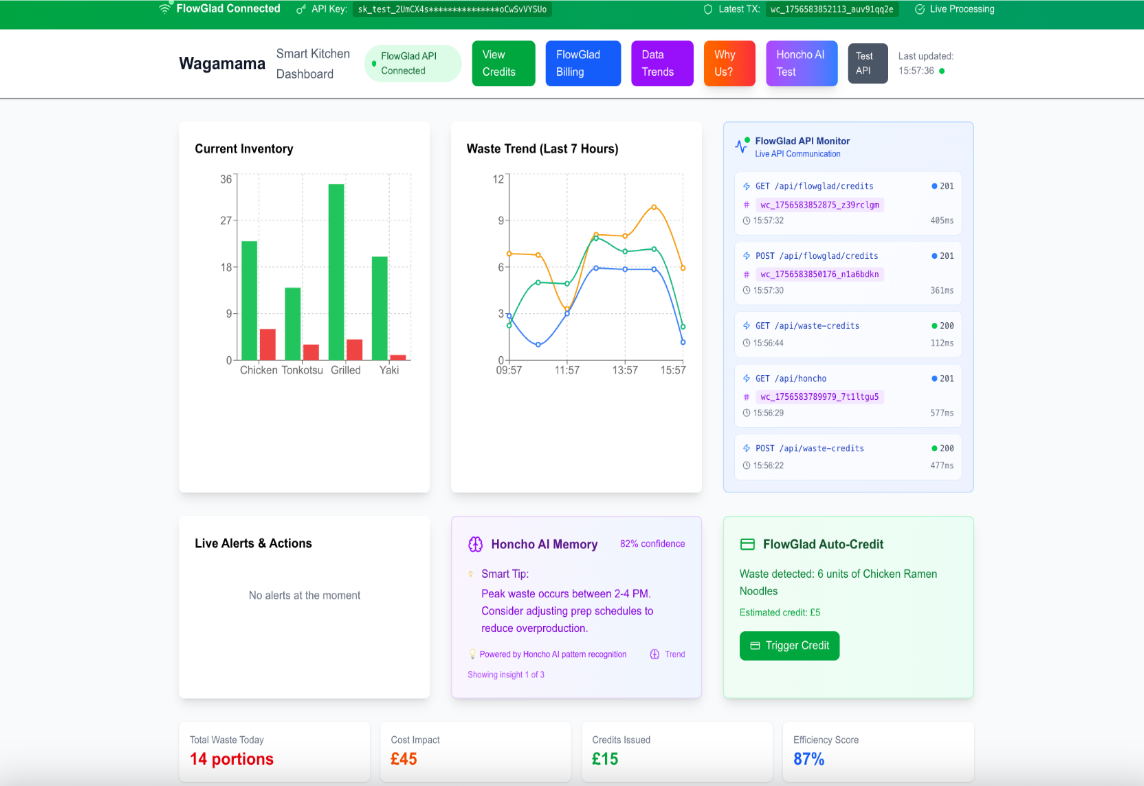Screen dimensions: 1144x786
Task: Launch the Honcho AI Test
Action: coord(801,63)
